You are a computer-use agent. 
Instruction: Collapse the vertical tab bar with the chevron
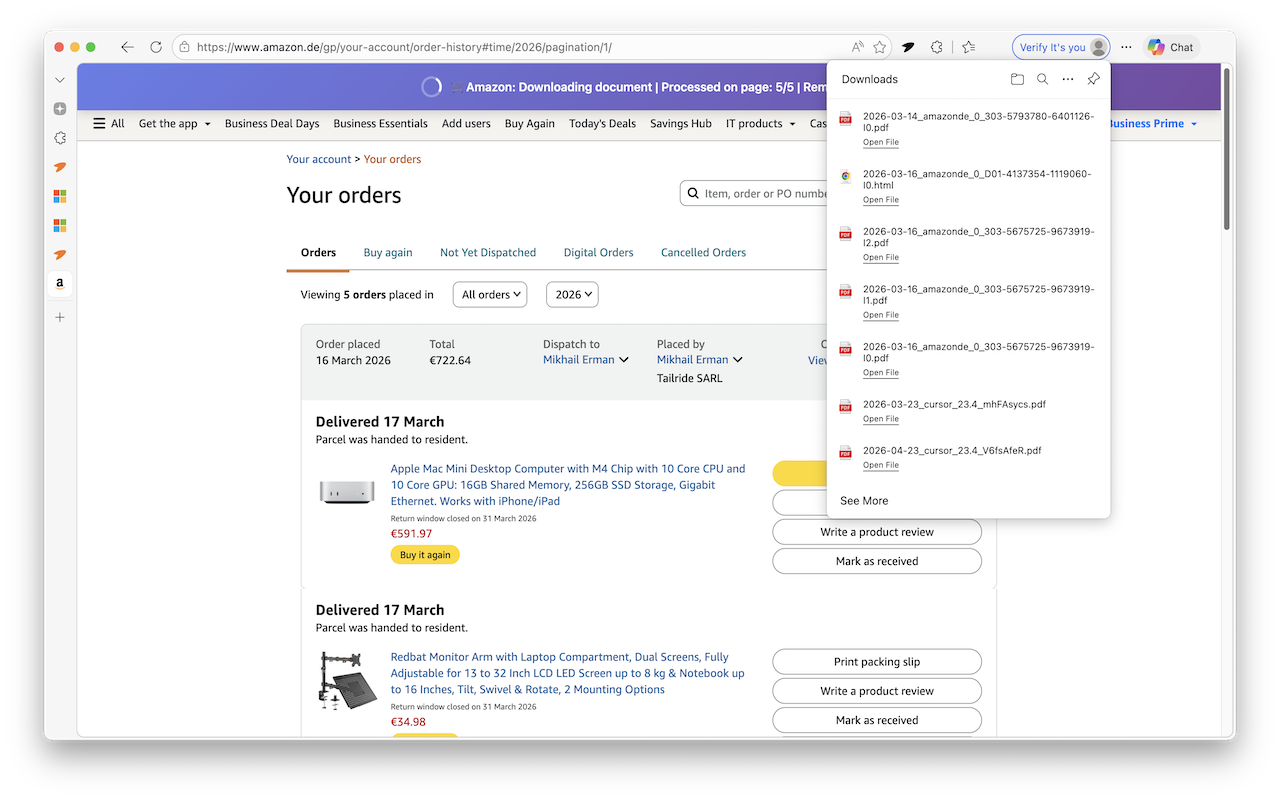60,80
